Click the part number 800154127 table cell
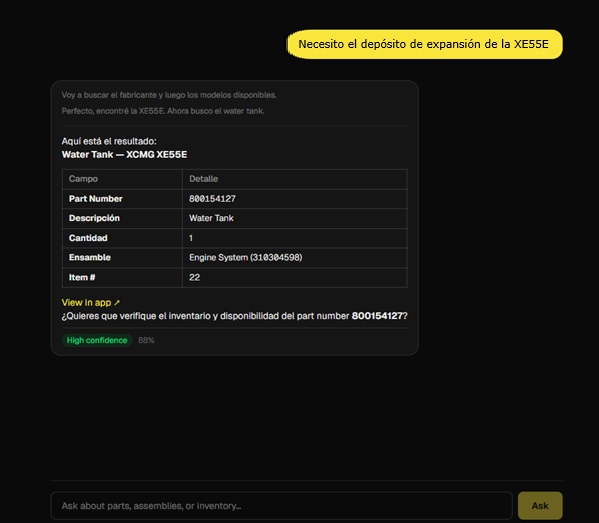The height and width of the screenshot is (523, 599). [x=295, y=199]
